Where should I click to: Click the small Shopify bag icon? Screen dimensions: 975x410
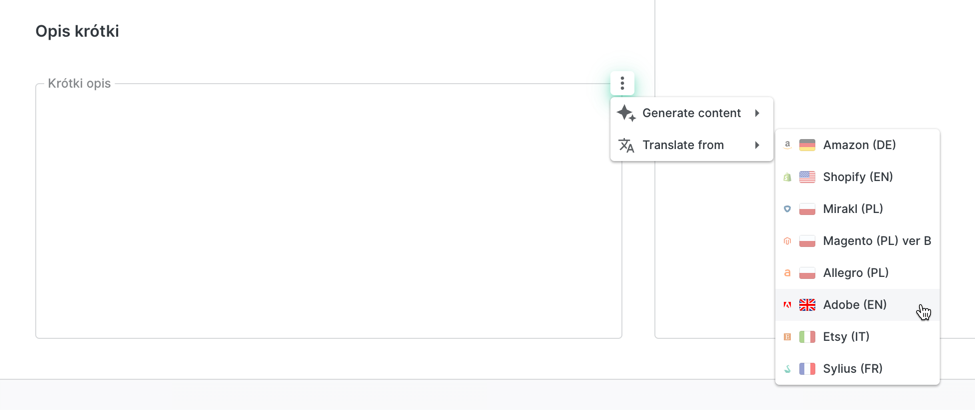[787, 177]
